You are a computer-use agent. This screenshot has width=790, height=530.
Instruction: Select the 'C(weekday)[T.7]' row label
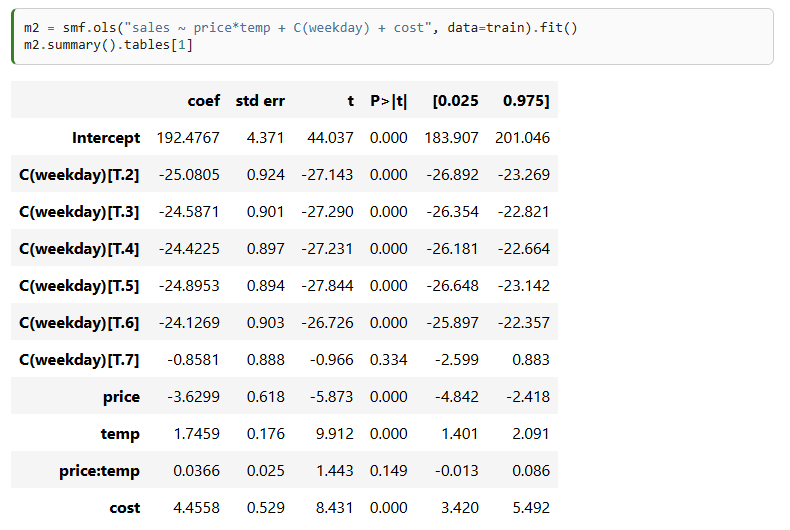[x=79, y=360]
